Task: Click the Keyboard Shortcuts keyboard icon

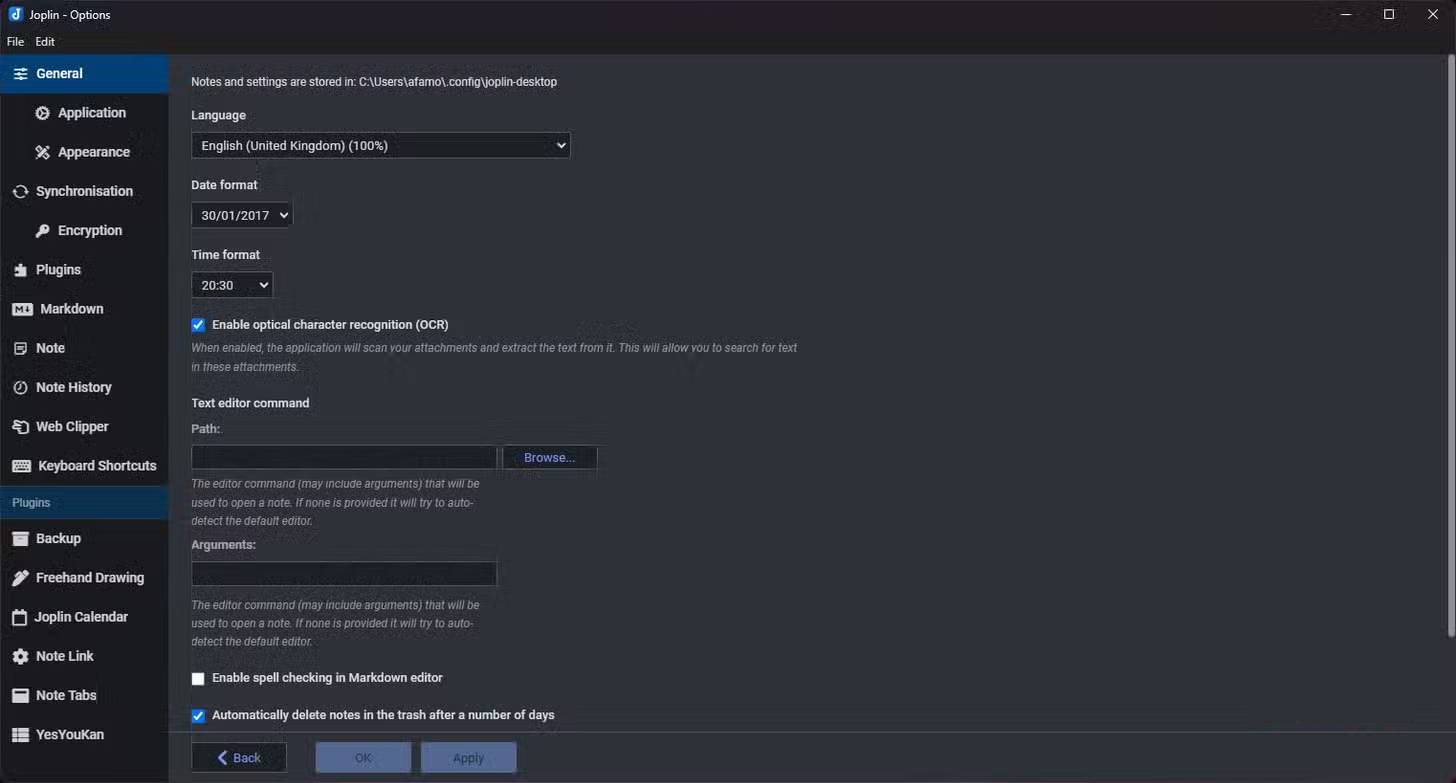Action: (x=21, y=466)
